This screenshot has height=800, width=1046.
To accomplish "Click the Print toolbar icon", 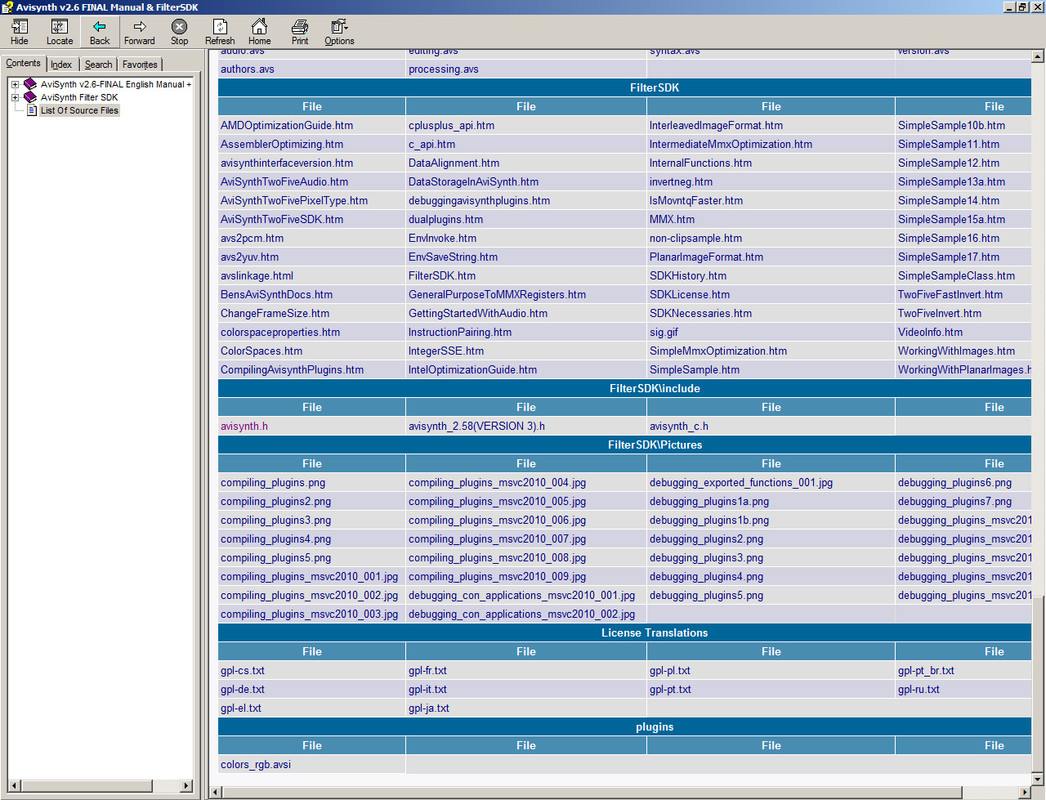I will click(300, 27).
